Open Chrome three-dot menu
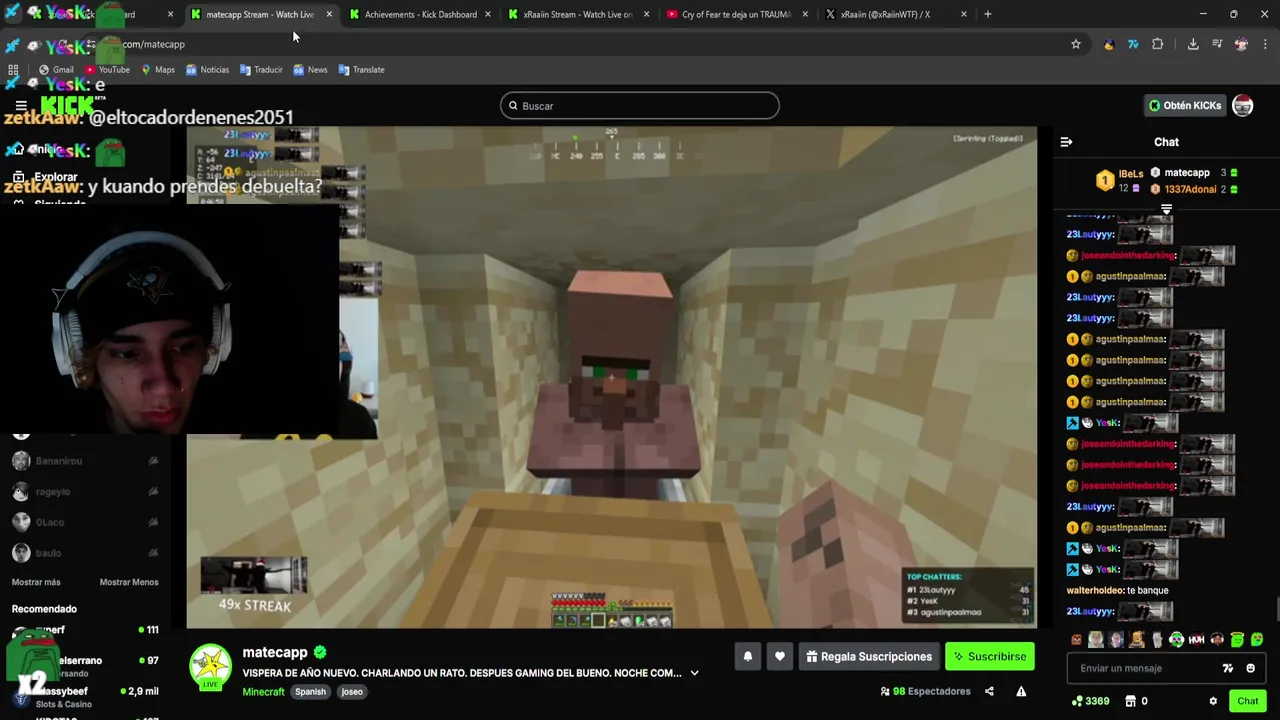This screenshot has height=720, width=1280. 1265,44
